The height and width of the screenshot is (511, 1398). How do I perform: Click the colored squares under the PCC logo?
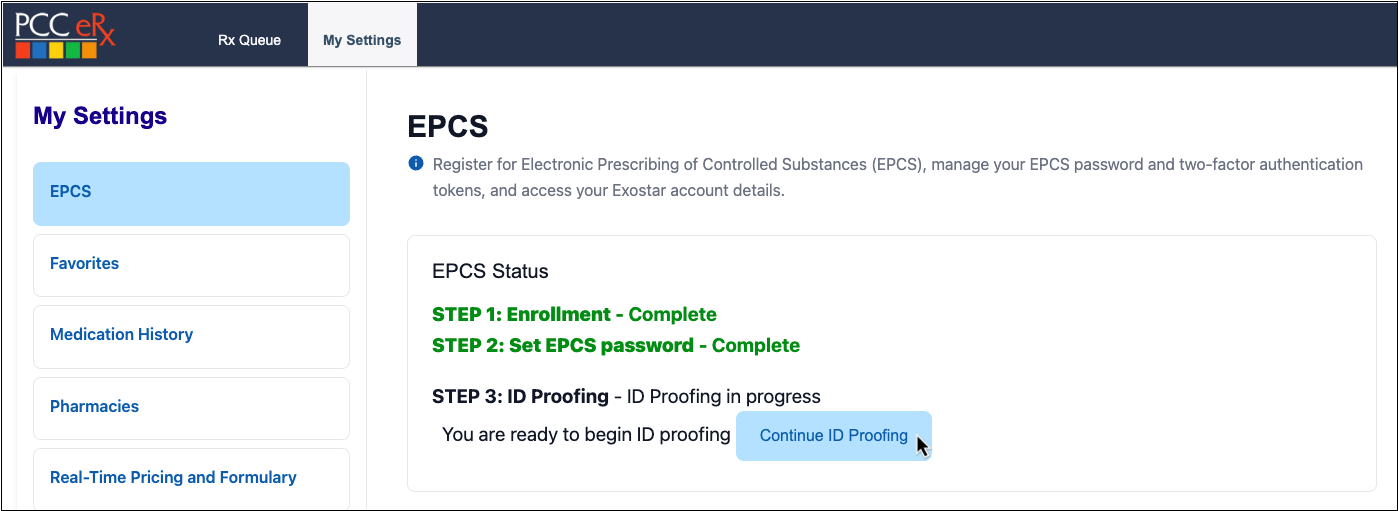(56, 49)
